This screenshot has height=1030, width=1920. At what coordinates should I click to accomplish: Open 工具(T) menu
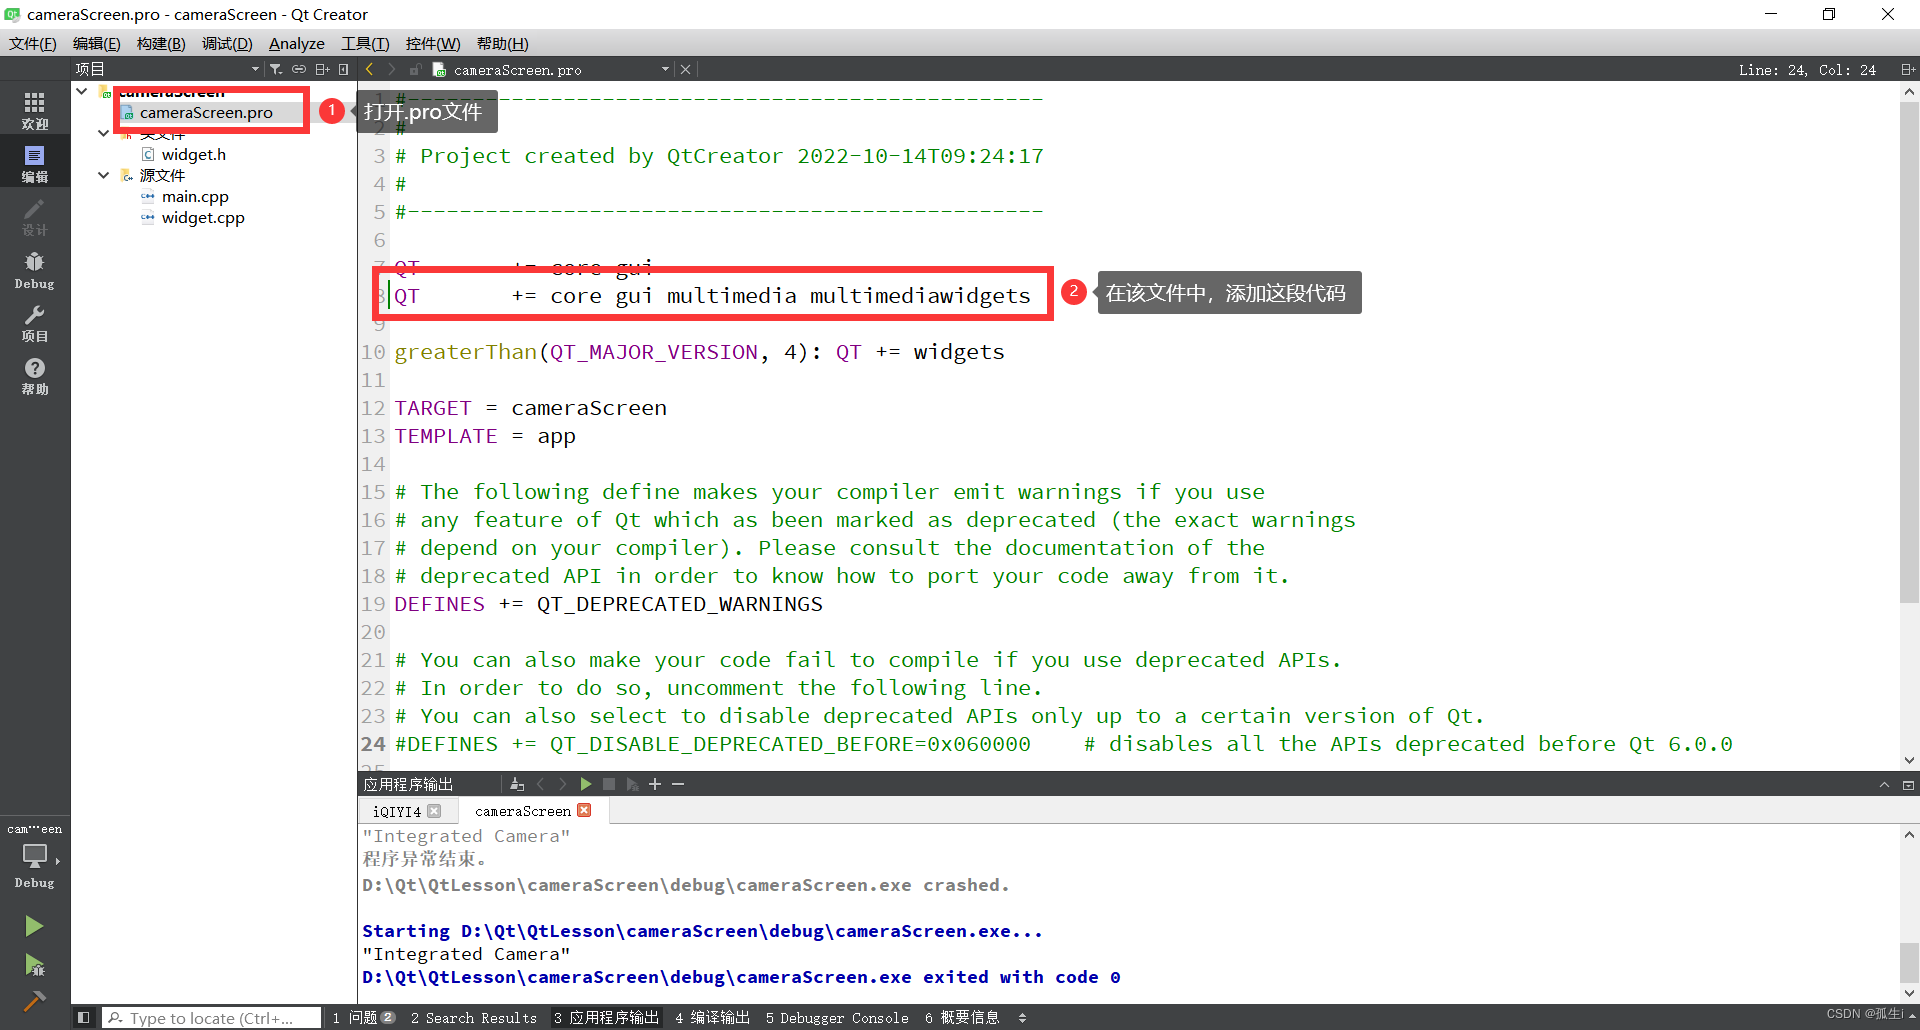point(365,44)
